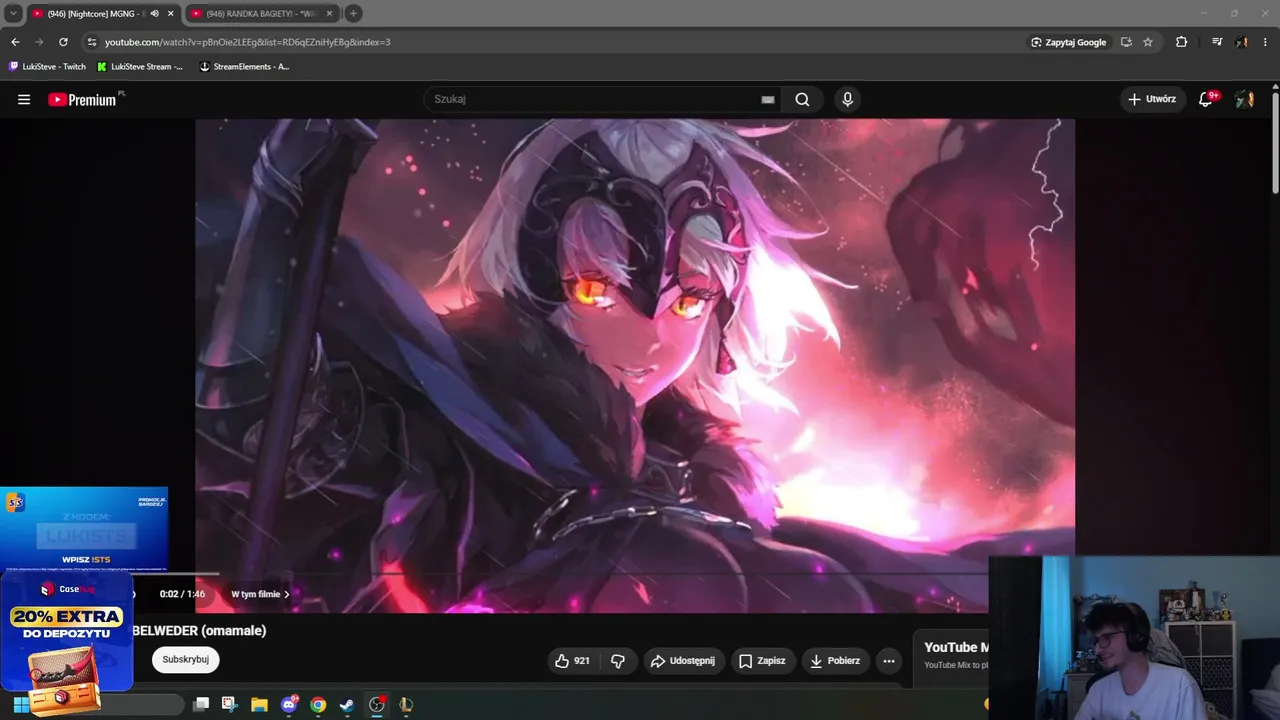
Task: Open YouTube notifications bell
Action: [1206, 99]
